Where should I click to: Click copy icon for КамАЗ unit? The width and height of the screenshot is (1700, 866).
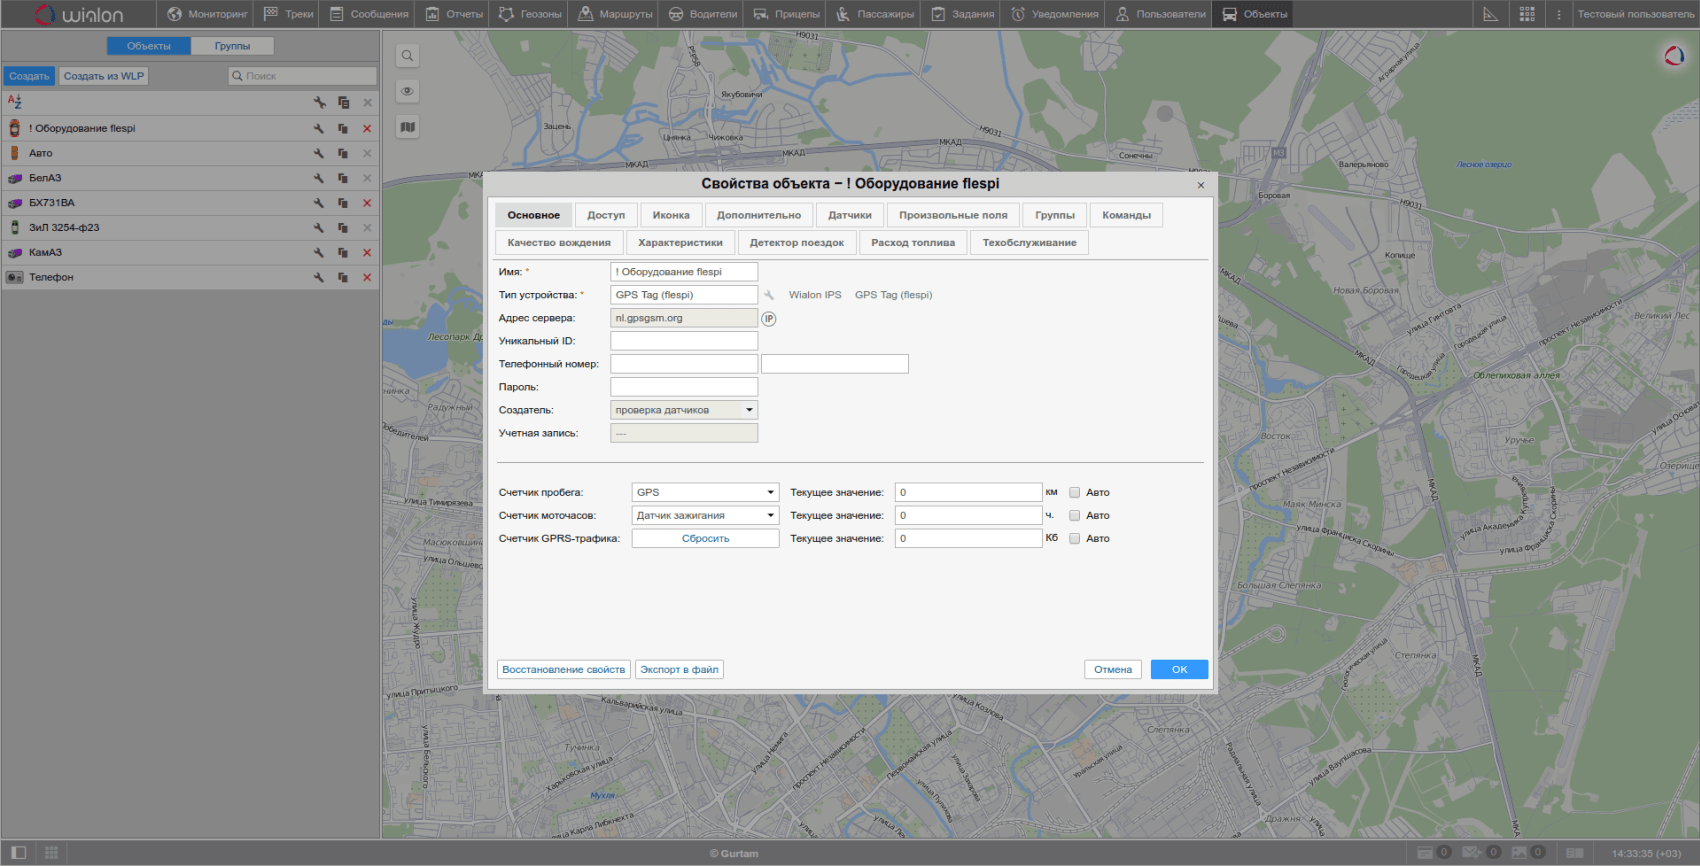343,253
